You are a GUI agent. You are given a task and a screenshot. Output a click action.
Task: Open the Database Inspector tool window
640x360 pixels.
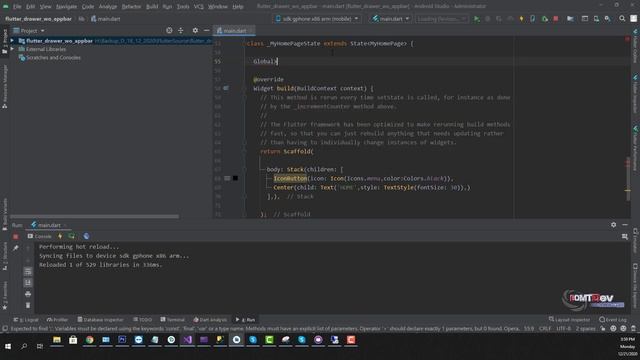[100, 320]
